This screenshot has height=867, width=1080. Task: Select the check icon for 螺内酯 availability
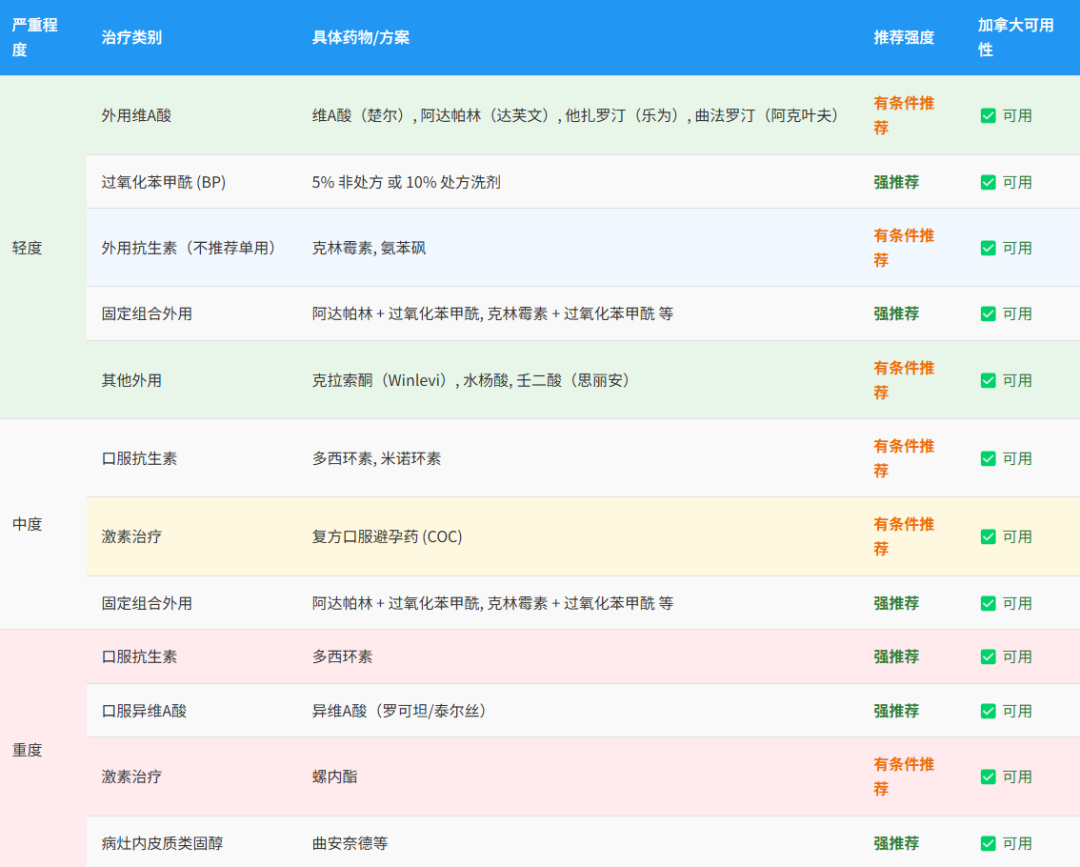[988, 776]
